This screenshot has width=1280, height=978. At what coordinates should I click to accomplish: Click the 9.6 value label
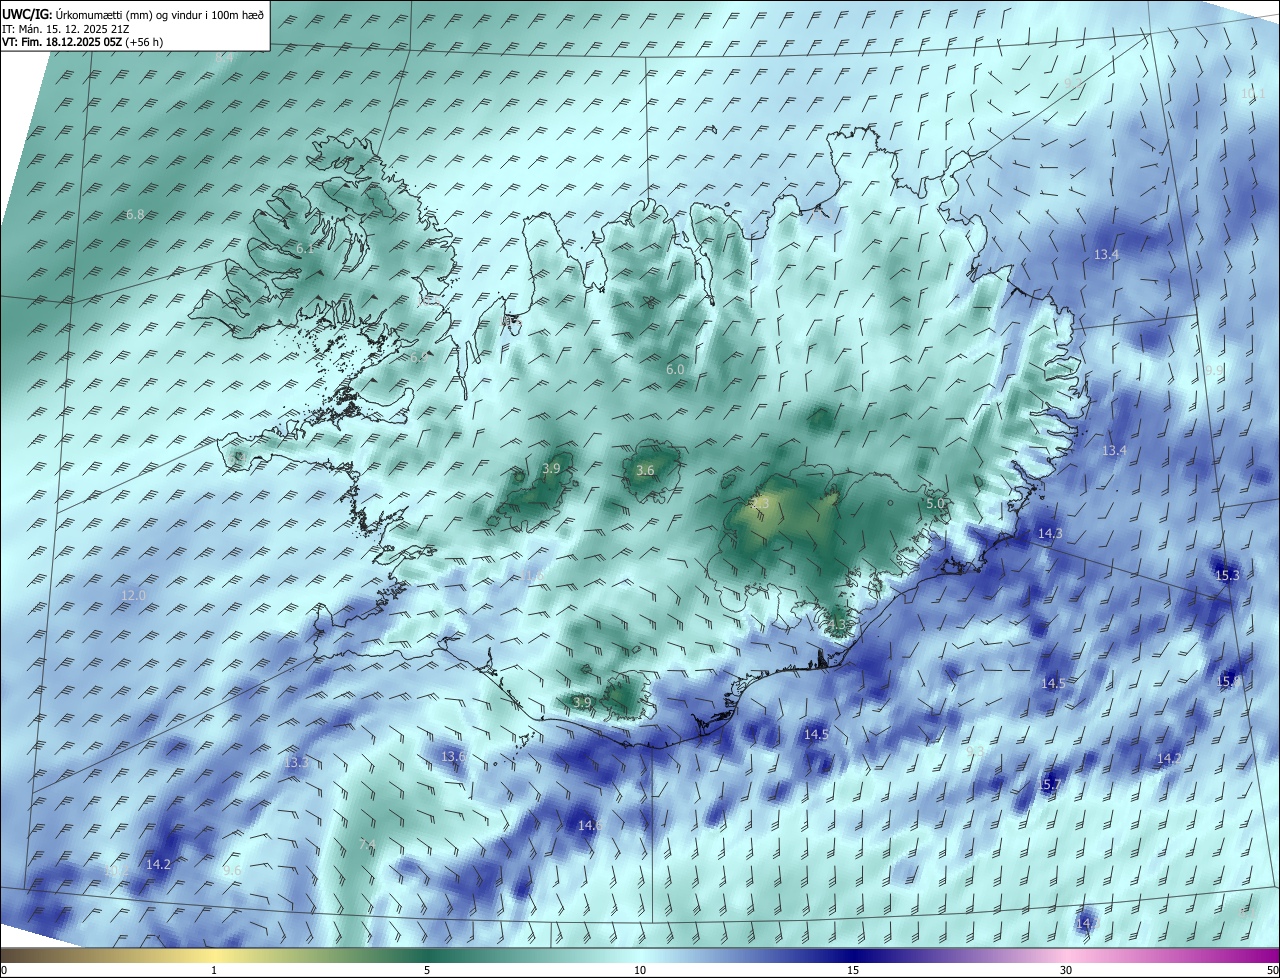(x=232, y=871)
